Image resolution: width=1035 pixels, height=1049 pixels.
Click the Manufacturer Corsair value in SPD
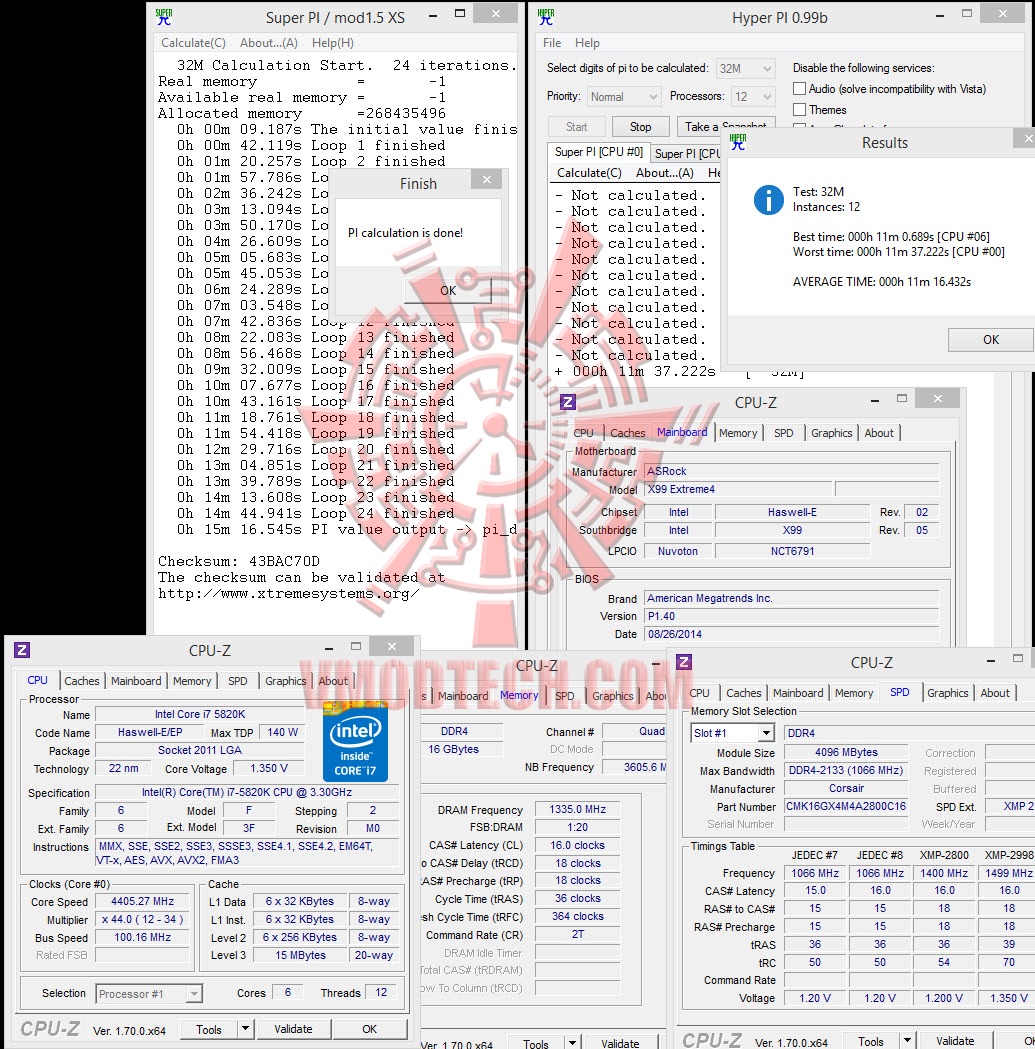pos(846,788)
